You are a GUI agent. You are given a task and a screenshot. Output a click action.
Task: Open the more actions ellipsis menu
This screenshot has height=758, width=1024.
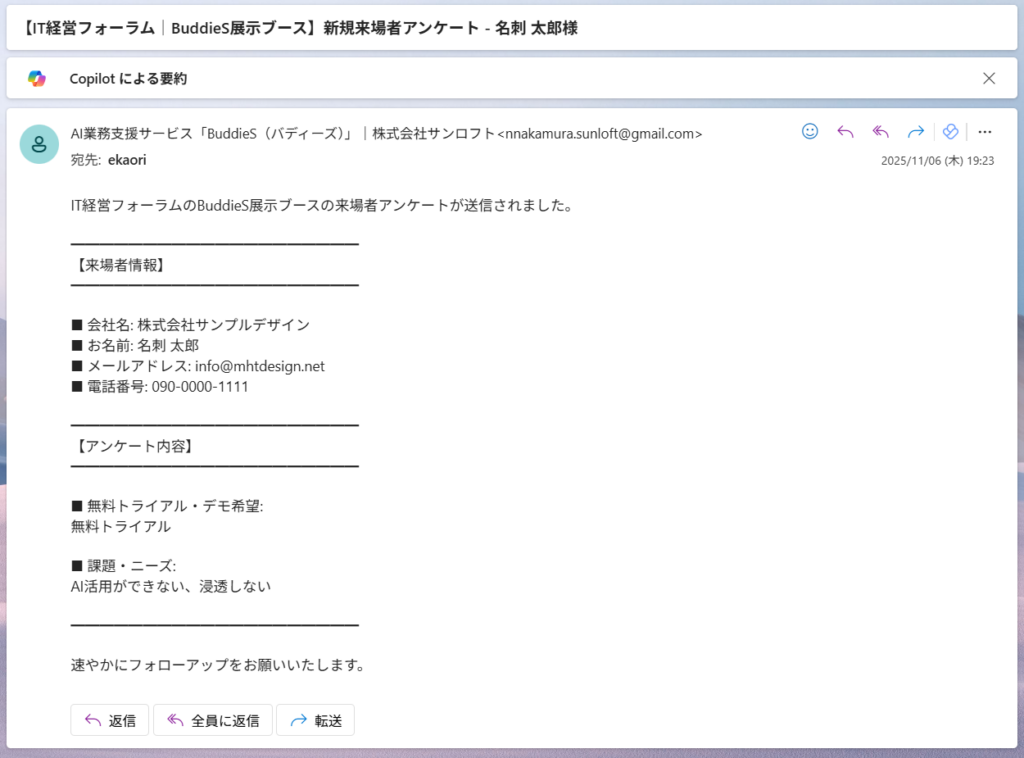point(985,132)
